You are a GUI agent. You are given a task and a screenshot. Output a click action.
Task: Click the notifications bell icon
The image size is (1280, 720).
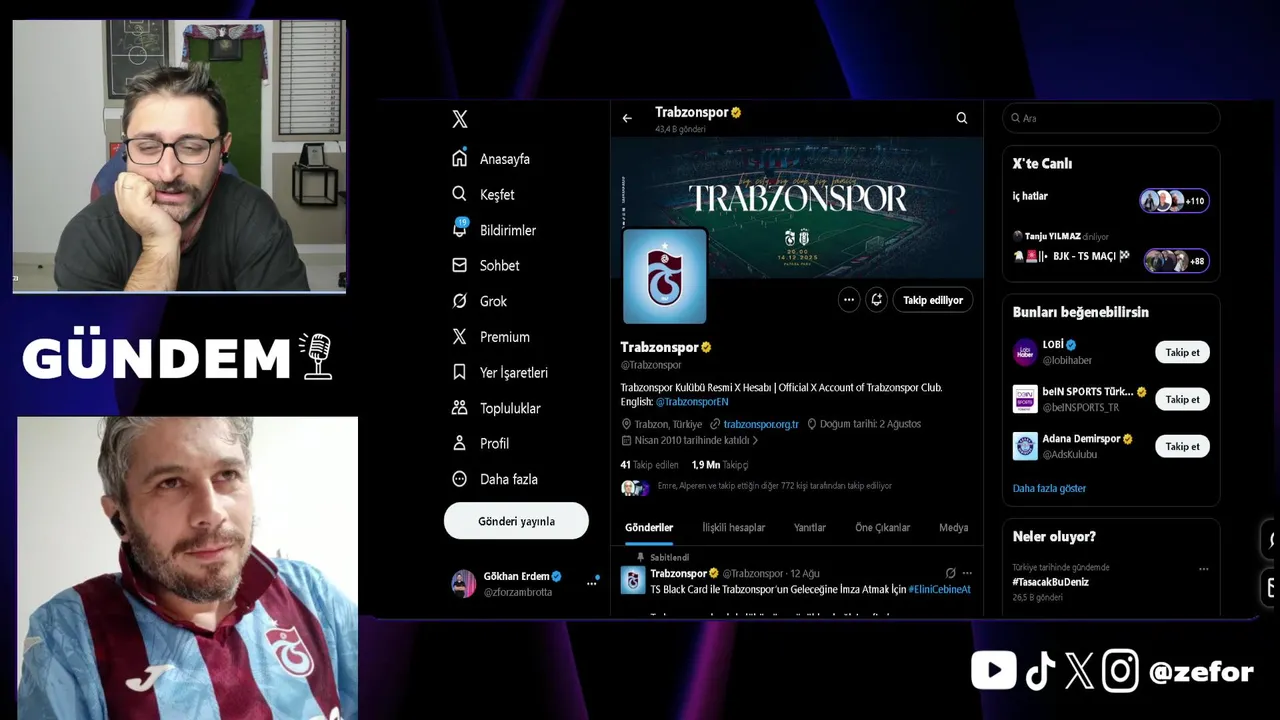[x=459, y=229]
